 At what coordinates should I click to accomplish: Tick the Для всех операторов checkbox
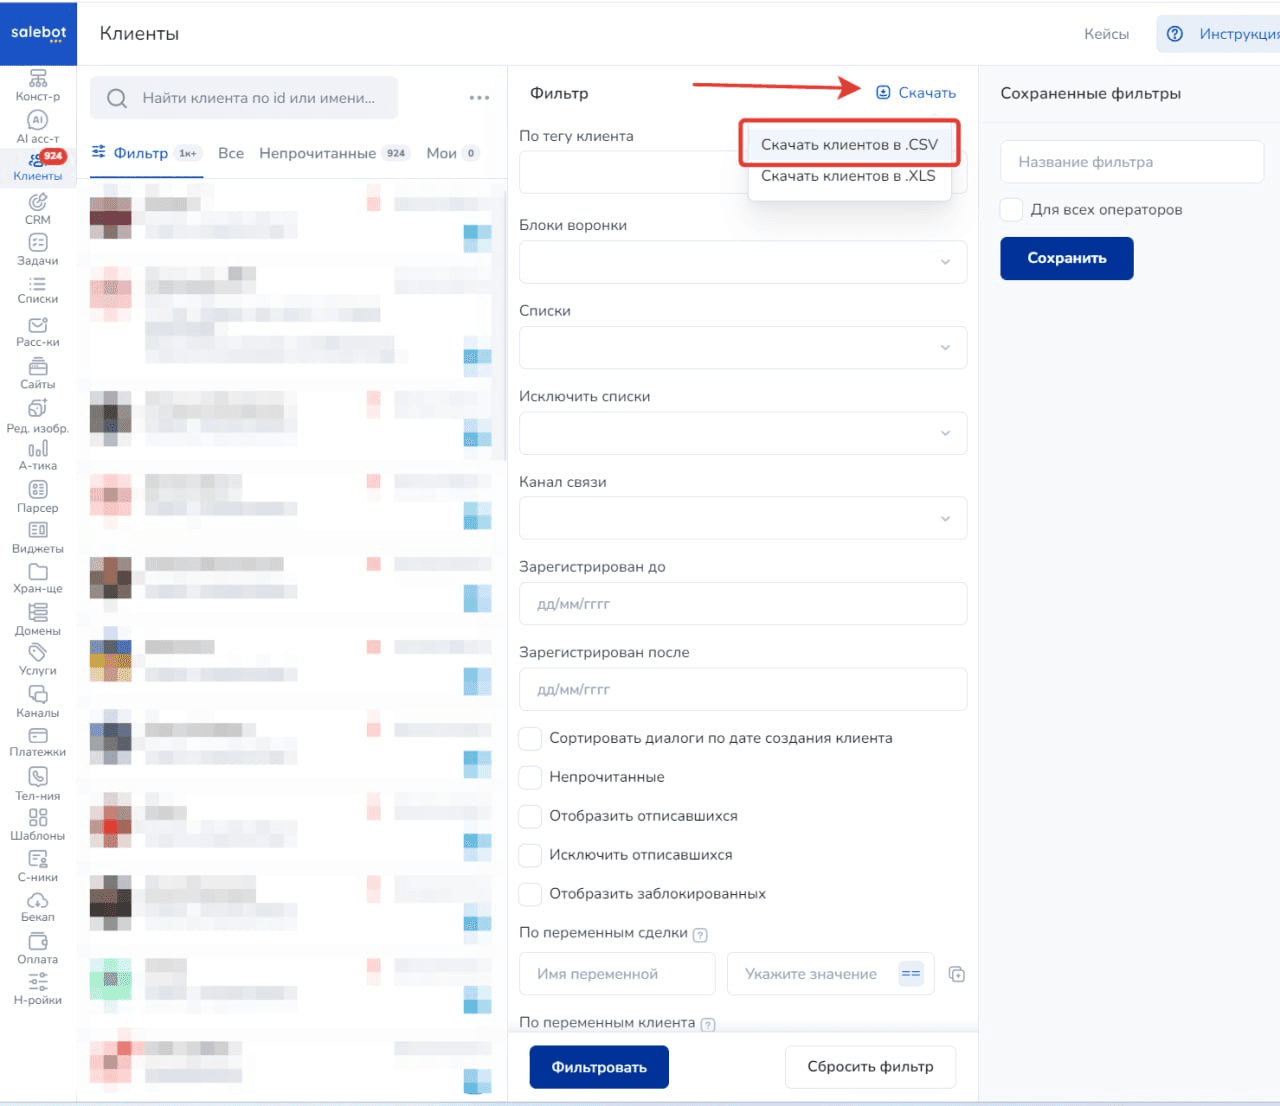pos(1012,210)
